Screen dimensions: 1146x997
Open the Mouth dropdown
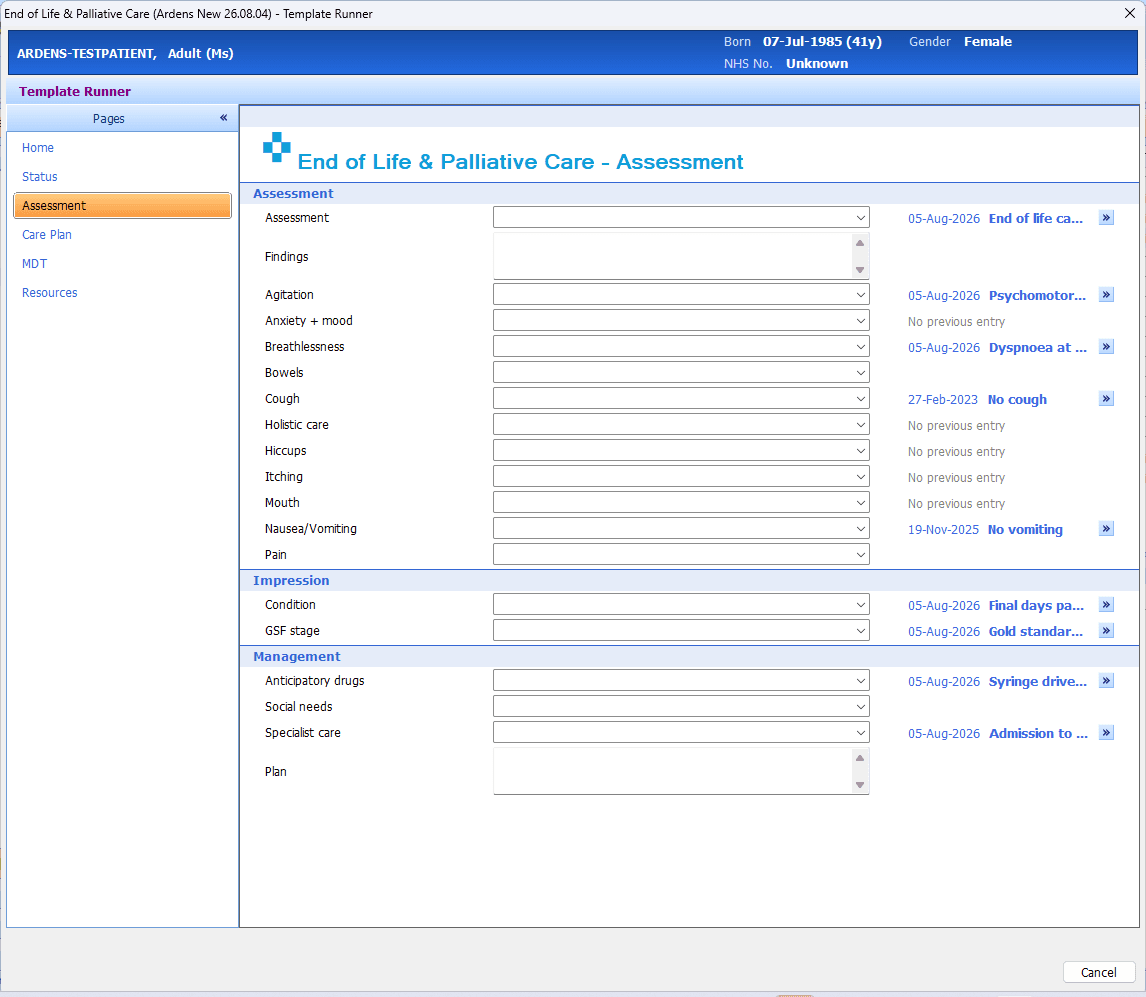point(681,502)
